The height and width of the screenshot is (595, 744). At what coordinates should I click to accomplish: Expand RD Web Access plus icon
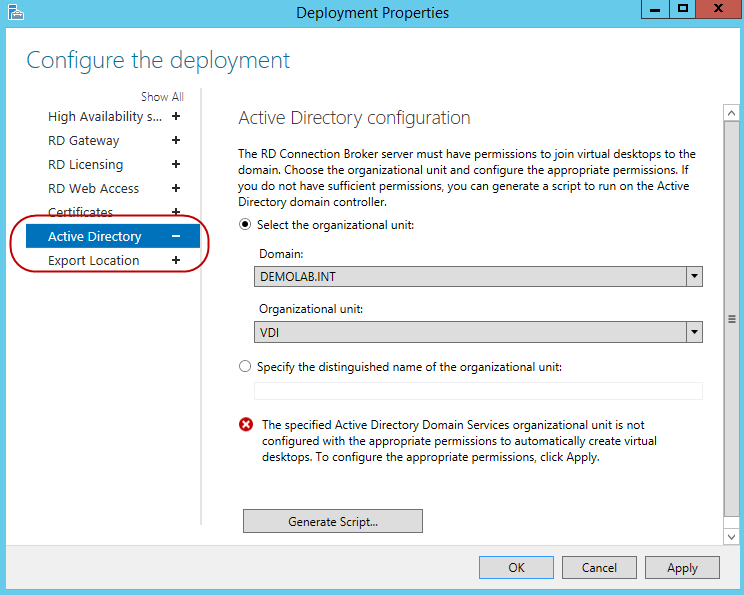tap(176, 189)
